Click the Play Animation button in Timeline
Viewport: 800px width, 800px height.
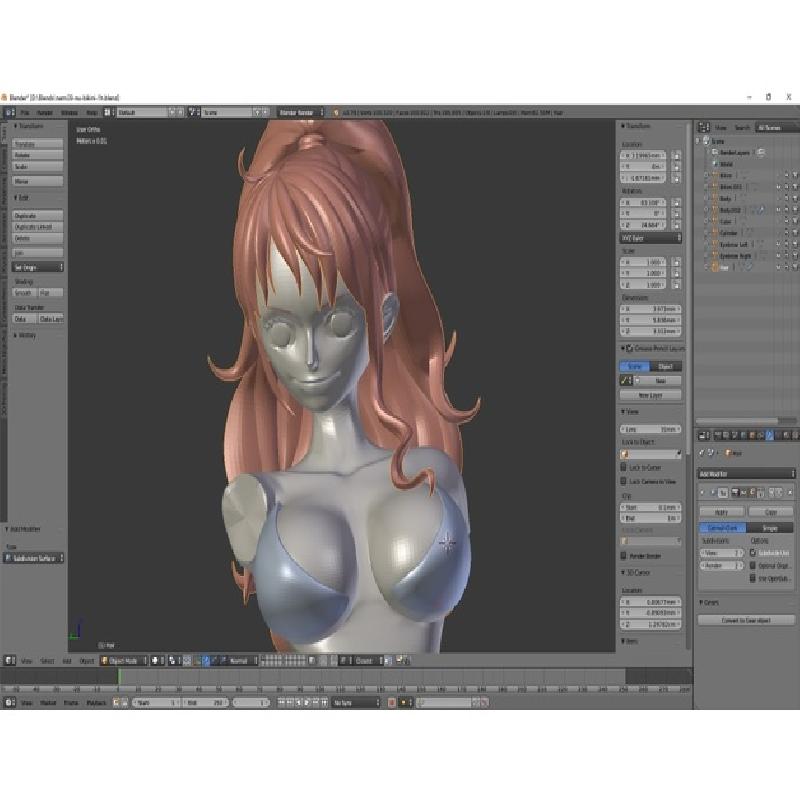[x=307, y=703]
